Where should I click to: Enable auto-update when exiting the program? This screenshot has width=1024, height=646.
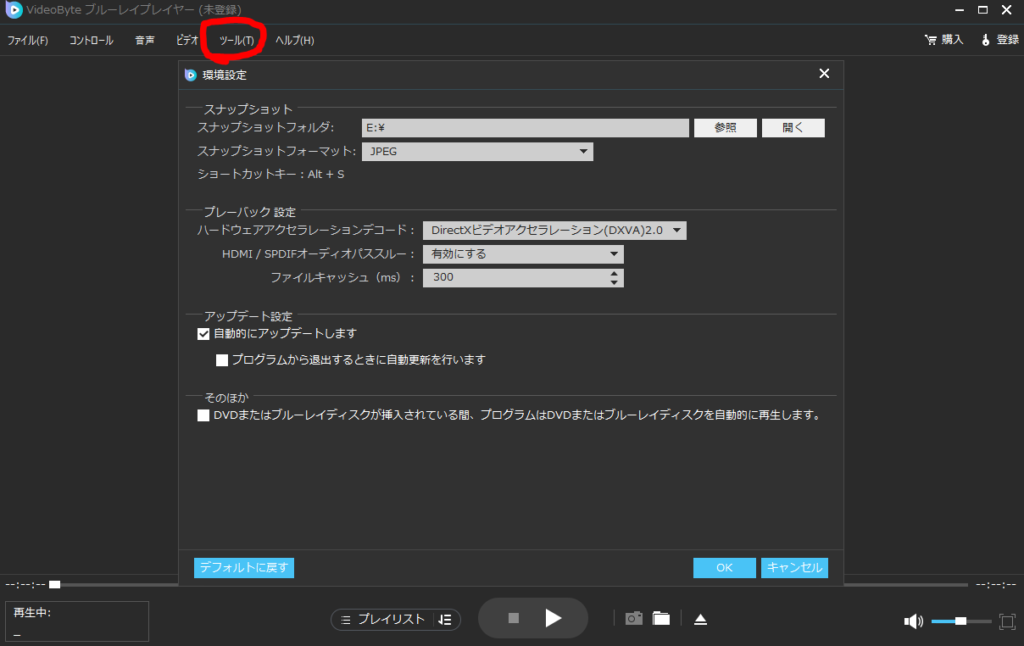click(x=222, y=360)
